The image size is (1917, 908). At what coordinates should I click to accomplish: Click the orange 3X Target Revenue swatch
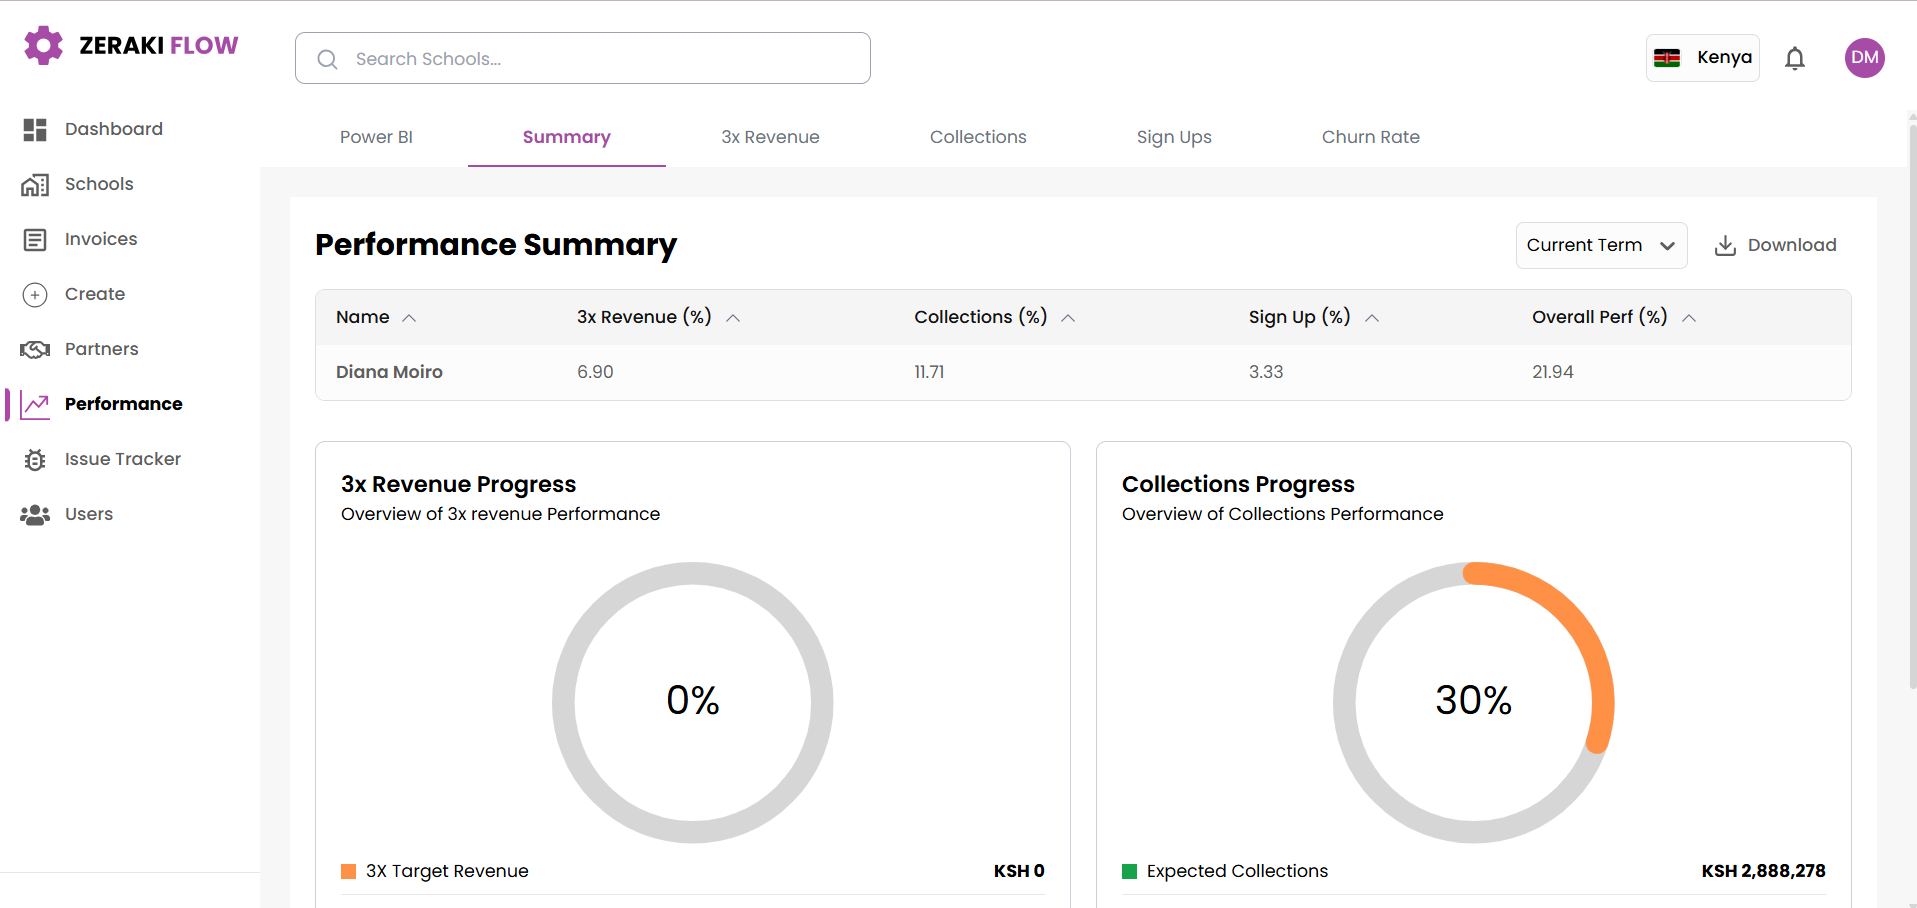click(x=349, y=871)
